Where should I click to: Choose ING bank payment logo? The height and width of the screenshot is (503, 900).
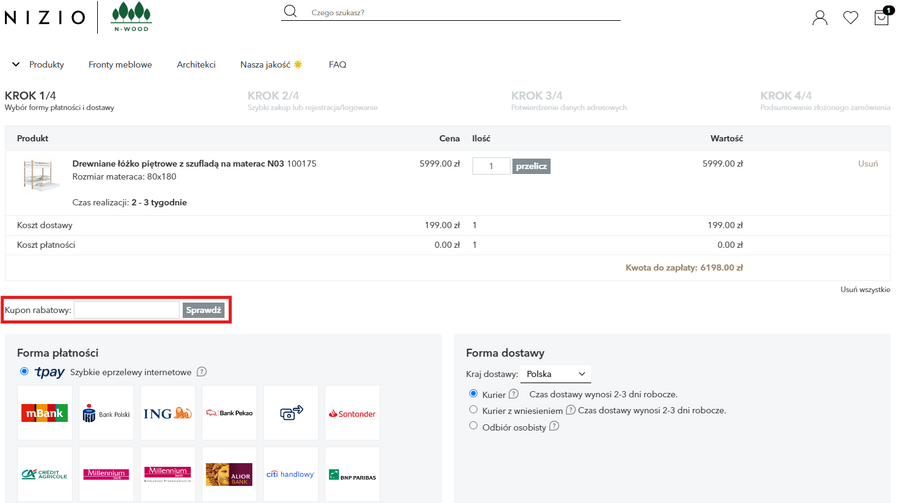pos(167,413)
